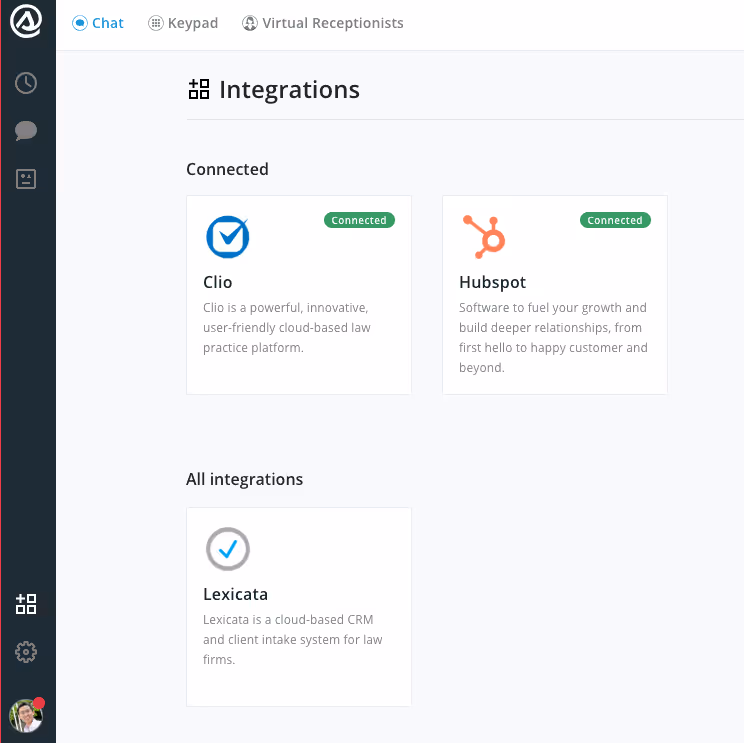
Task: Open the messages speech bubble icon
Action: click(x=26, y=131)
